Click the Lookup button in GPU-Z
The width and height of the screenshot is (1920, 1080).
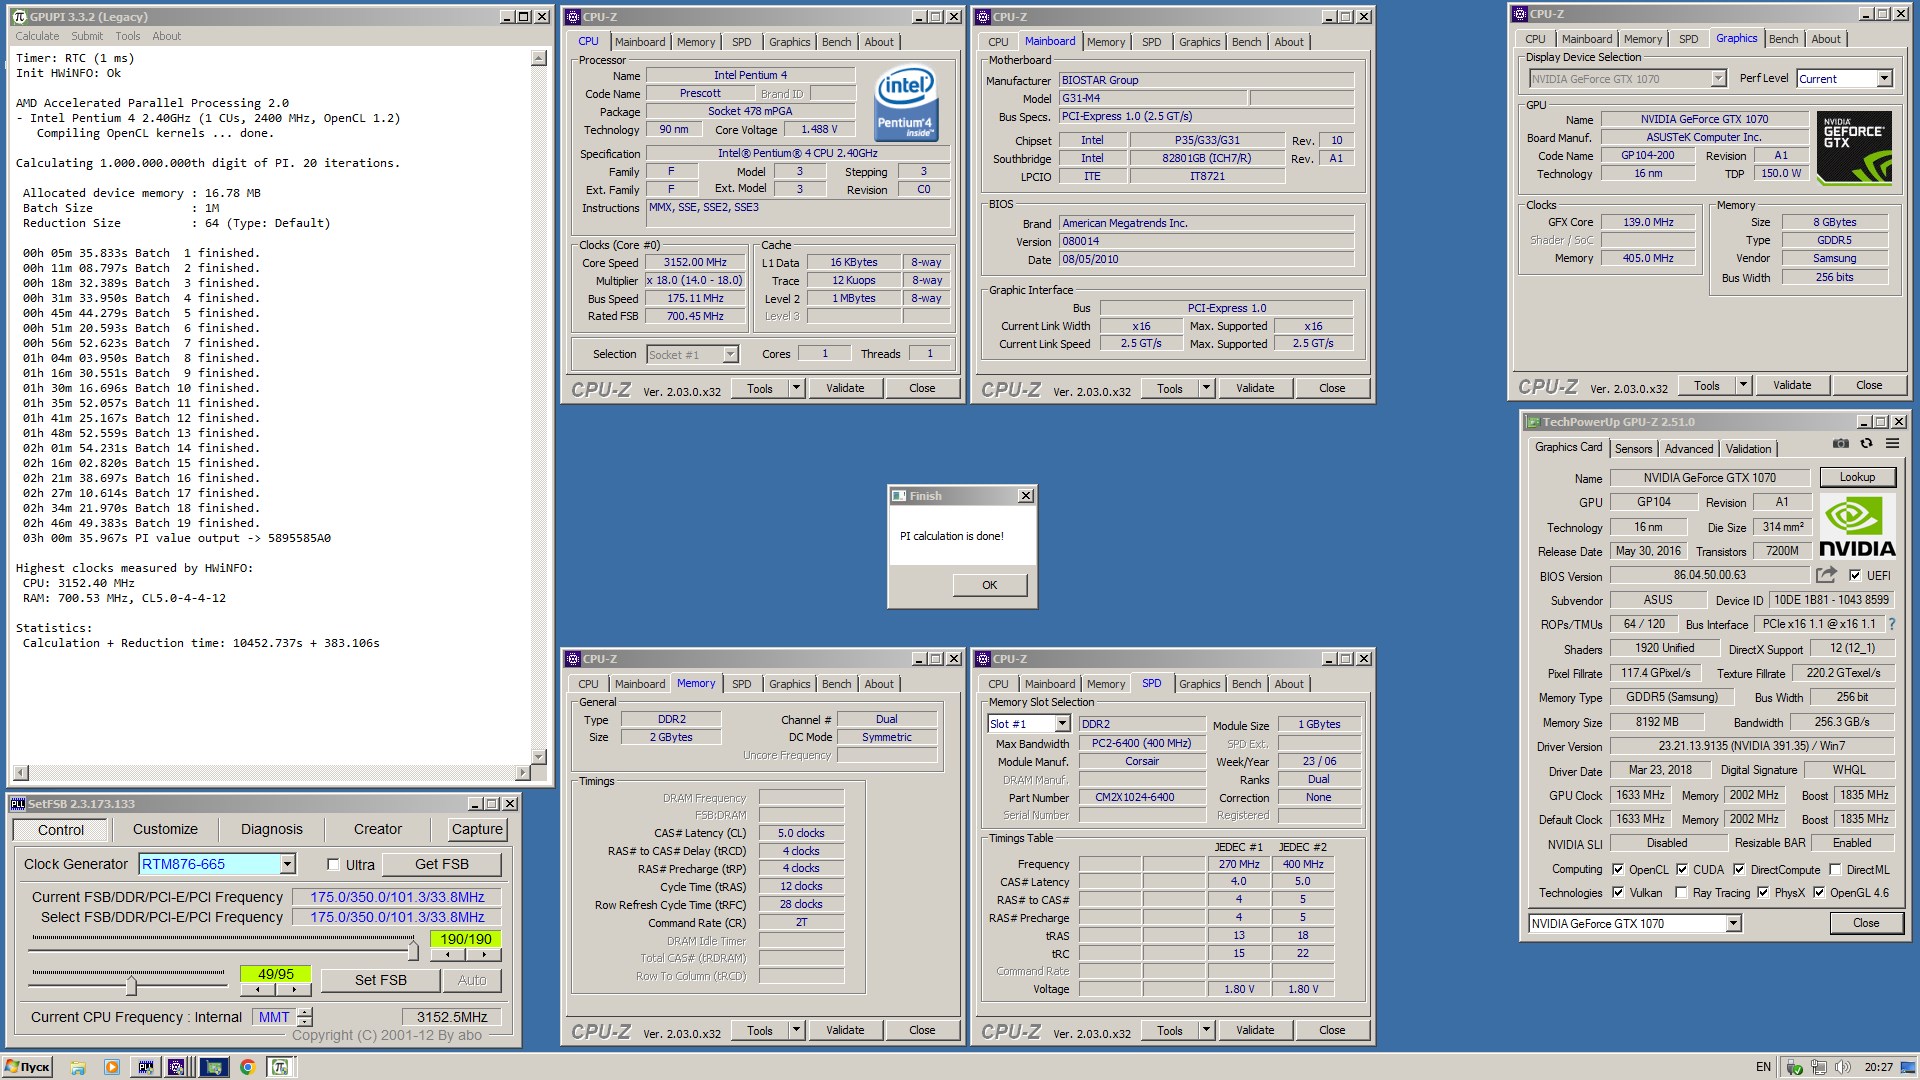[x=1857, y=477]
